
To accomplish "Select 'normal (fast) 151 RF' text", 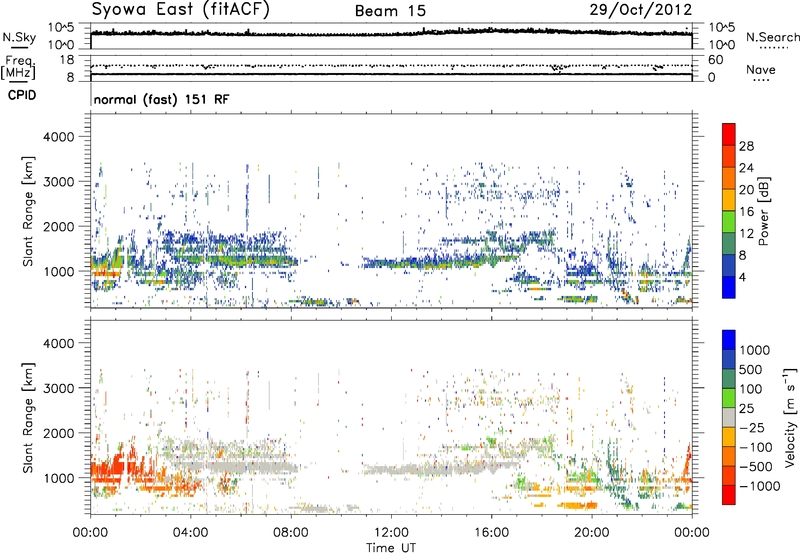I will click(x=161, y=99).
